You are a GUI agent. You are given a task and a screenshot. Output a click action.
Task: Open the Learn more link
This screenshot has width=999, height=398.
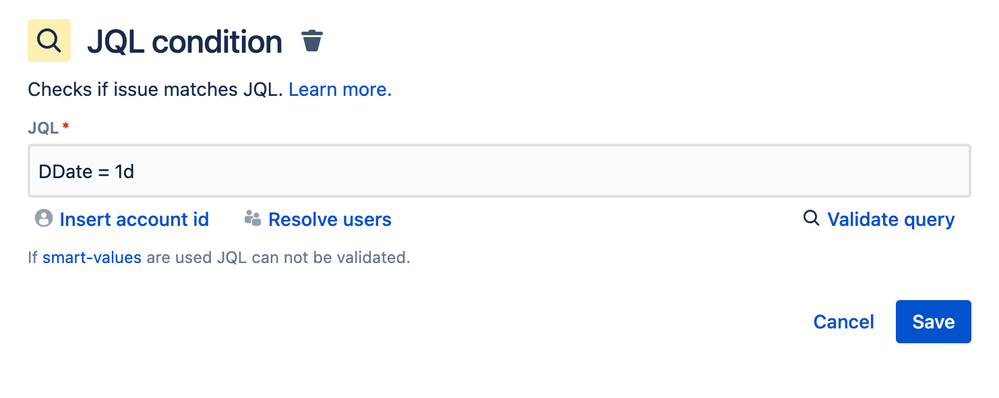coord(340,90)
